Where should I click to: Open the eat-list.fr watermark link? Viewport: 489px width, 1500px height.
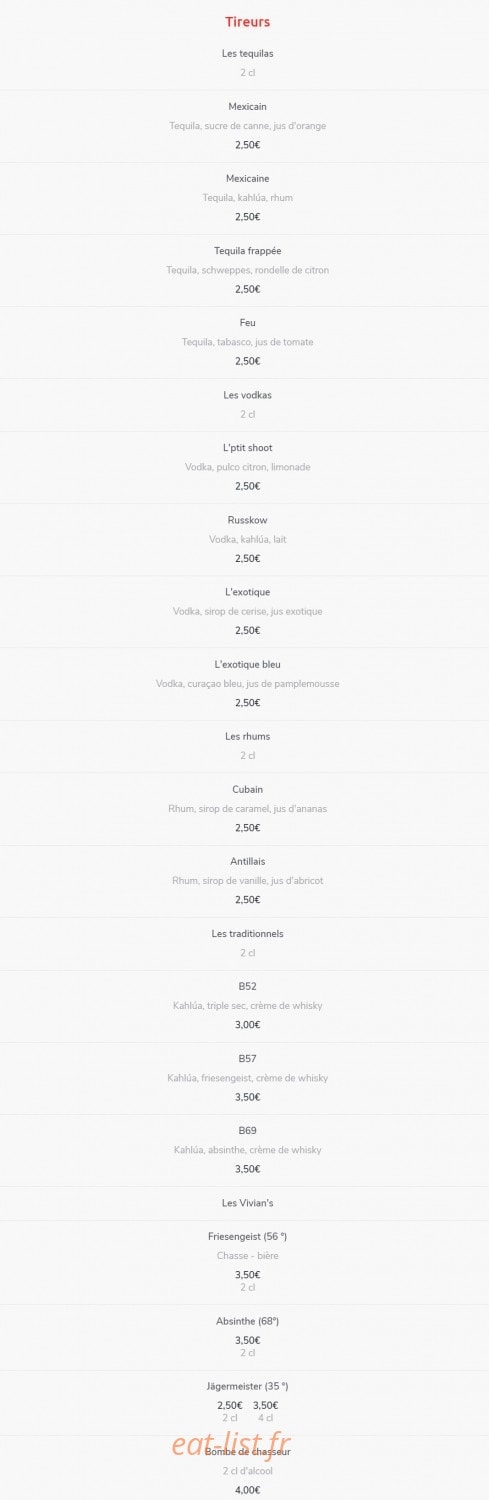pos(231,1444)
